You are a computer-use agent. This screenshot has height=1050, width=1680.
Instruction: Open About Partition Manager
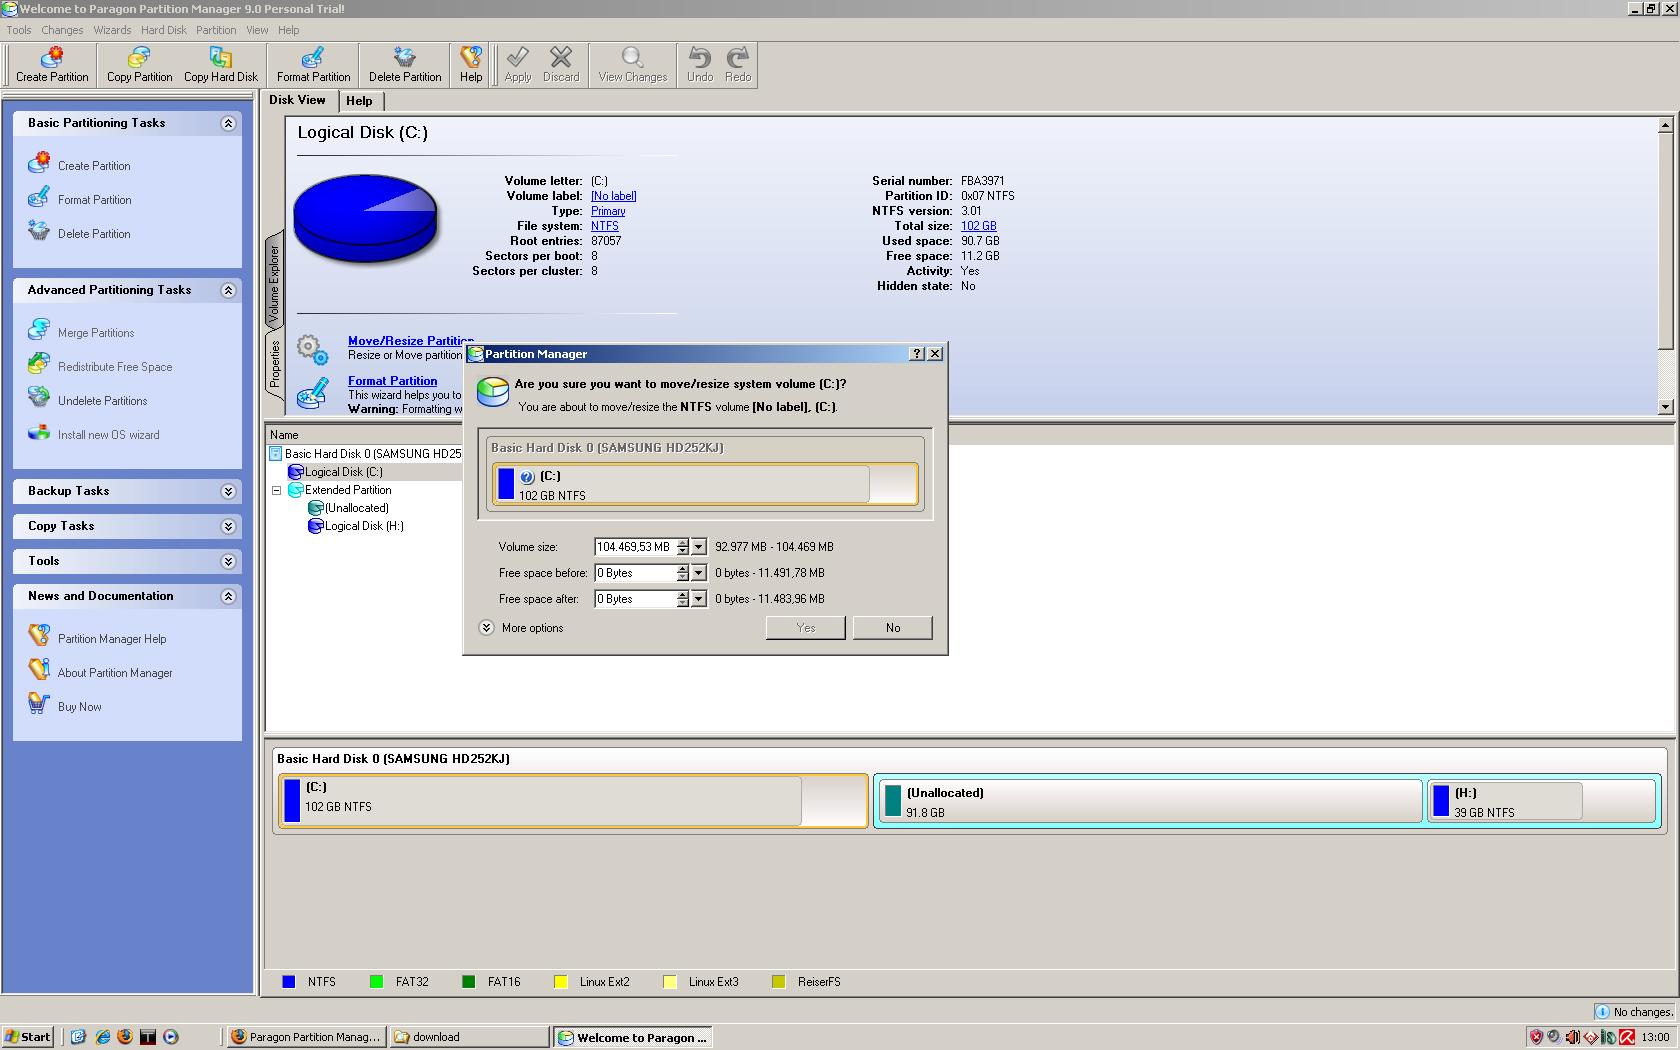click(100, 671)
